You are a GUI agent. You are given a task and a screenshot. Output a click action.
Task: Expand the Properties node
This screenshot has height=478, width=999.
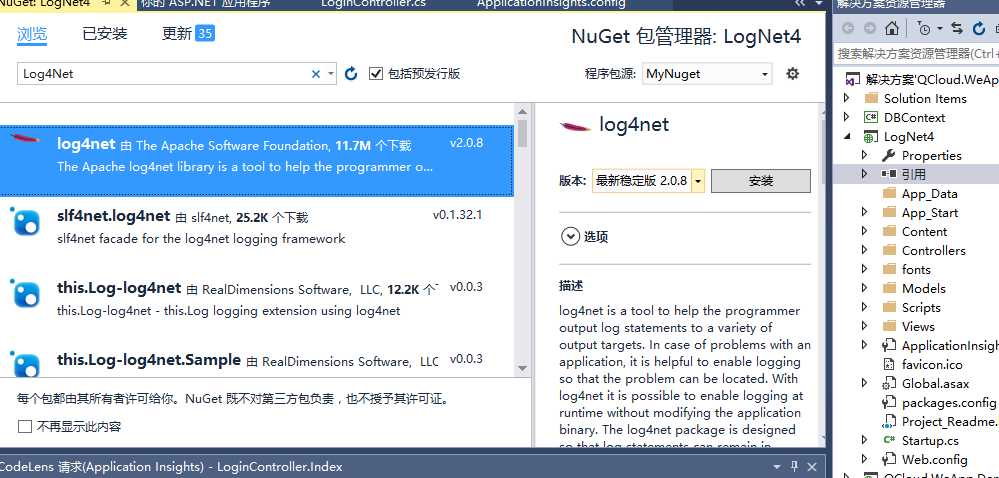coord(865,156)
